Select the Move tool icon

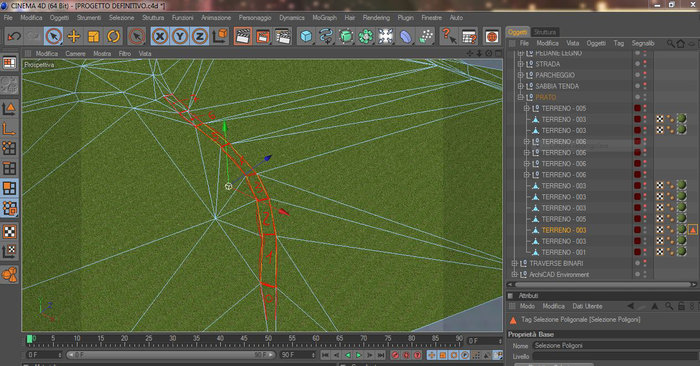click(74, 36)
